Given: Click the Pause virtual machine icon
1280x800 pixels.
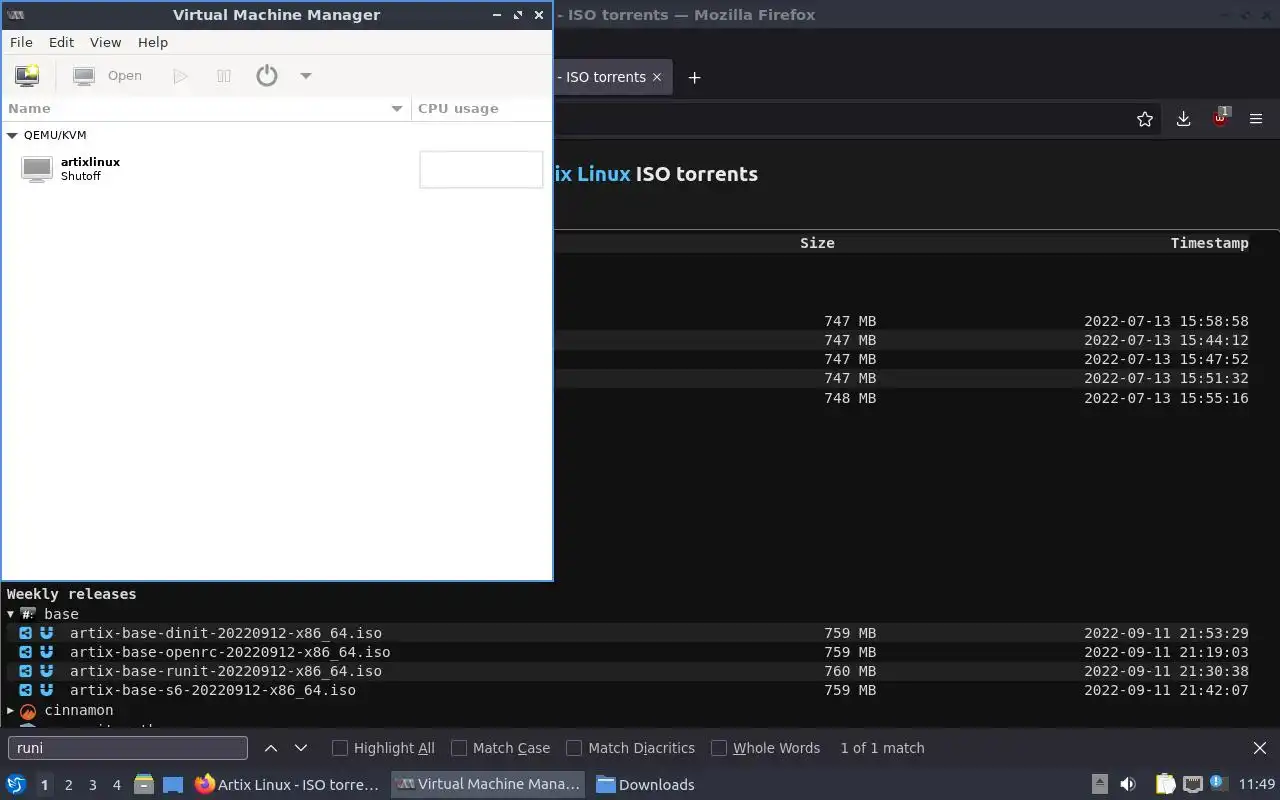Looking at the screenshot, I should pos(224,75).
